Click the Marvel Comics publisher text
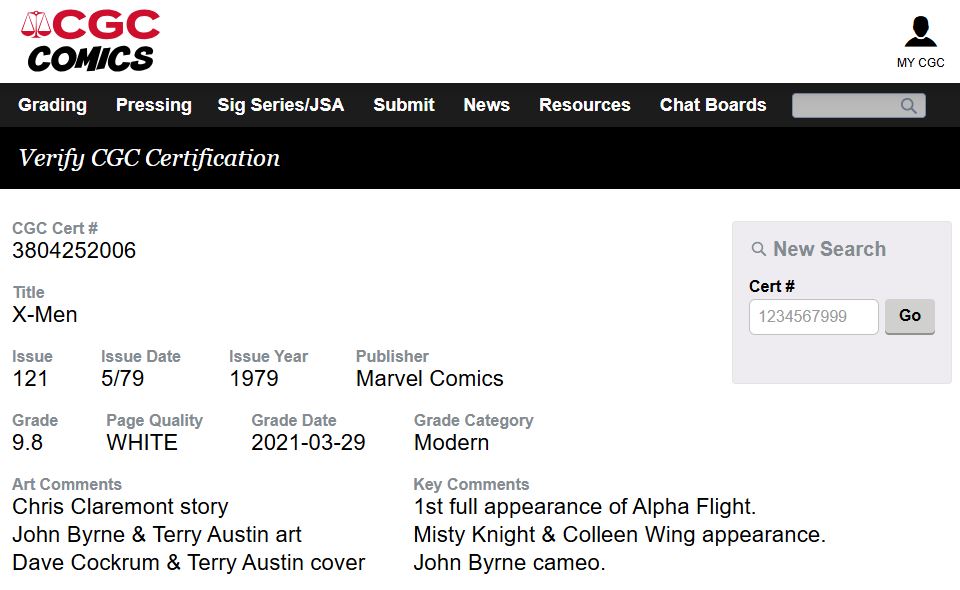Image resolution: width=960 pixels, height=590 pixels. [429, 379]
